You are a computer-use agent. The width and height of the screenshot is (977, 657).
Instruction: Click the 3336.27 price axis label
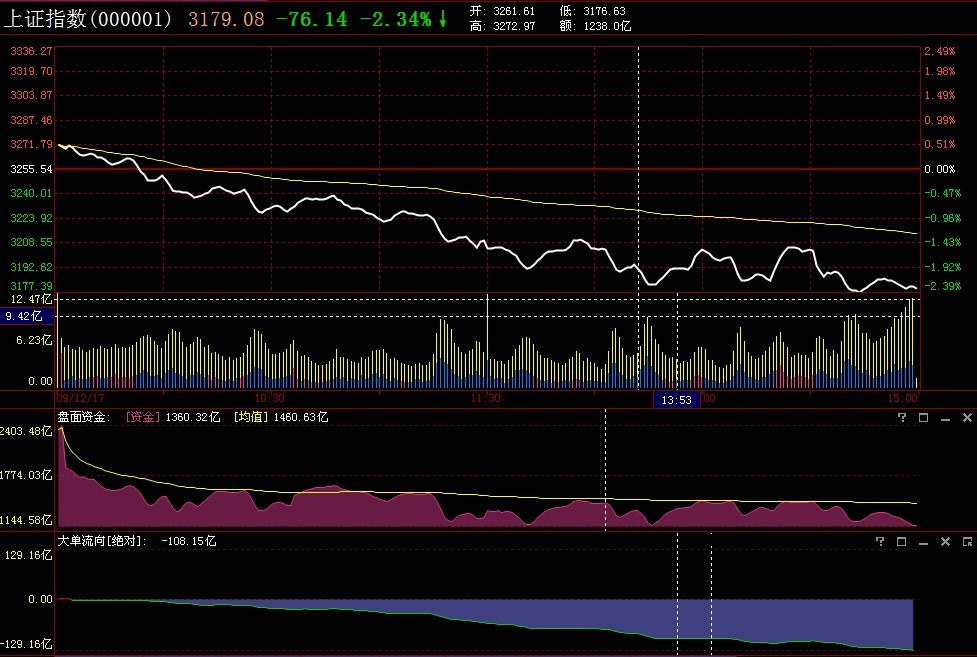pos(31,51)
